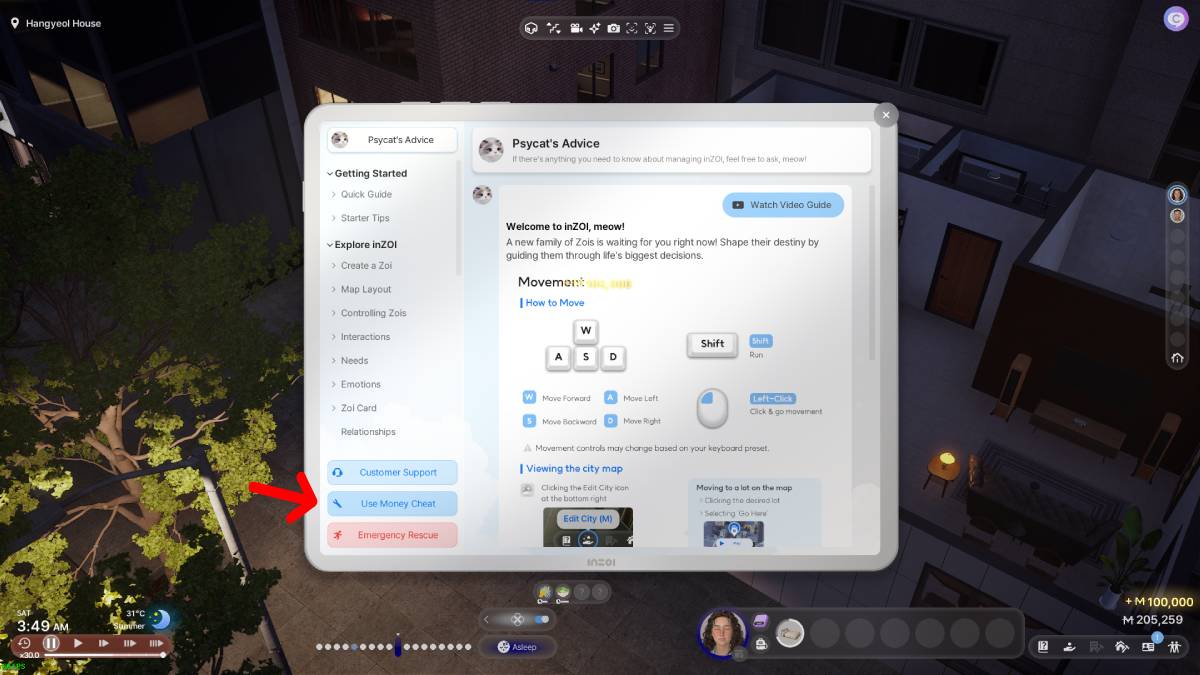Select the second family member portrait on right
The height and width of the screenshot is (675, 1200).
(1177, 215)
